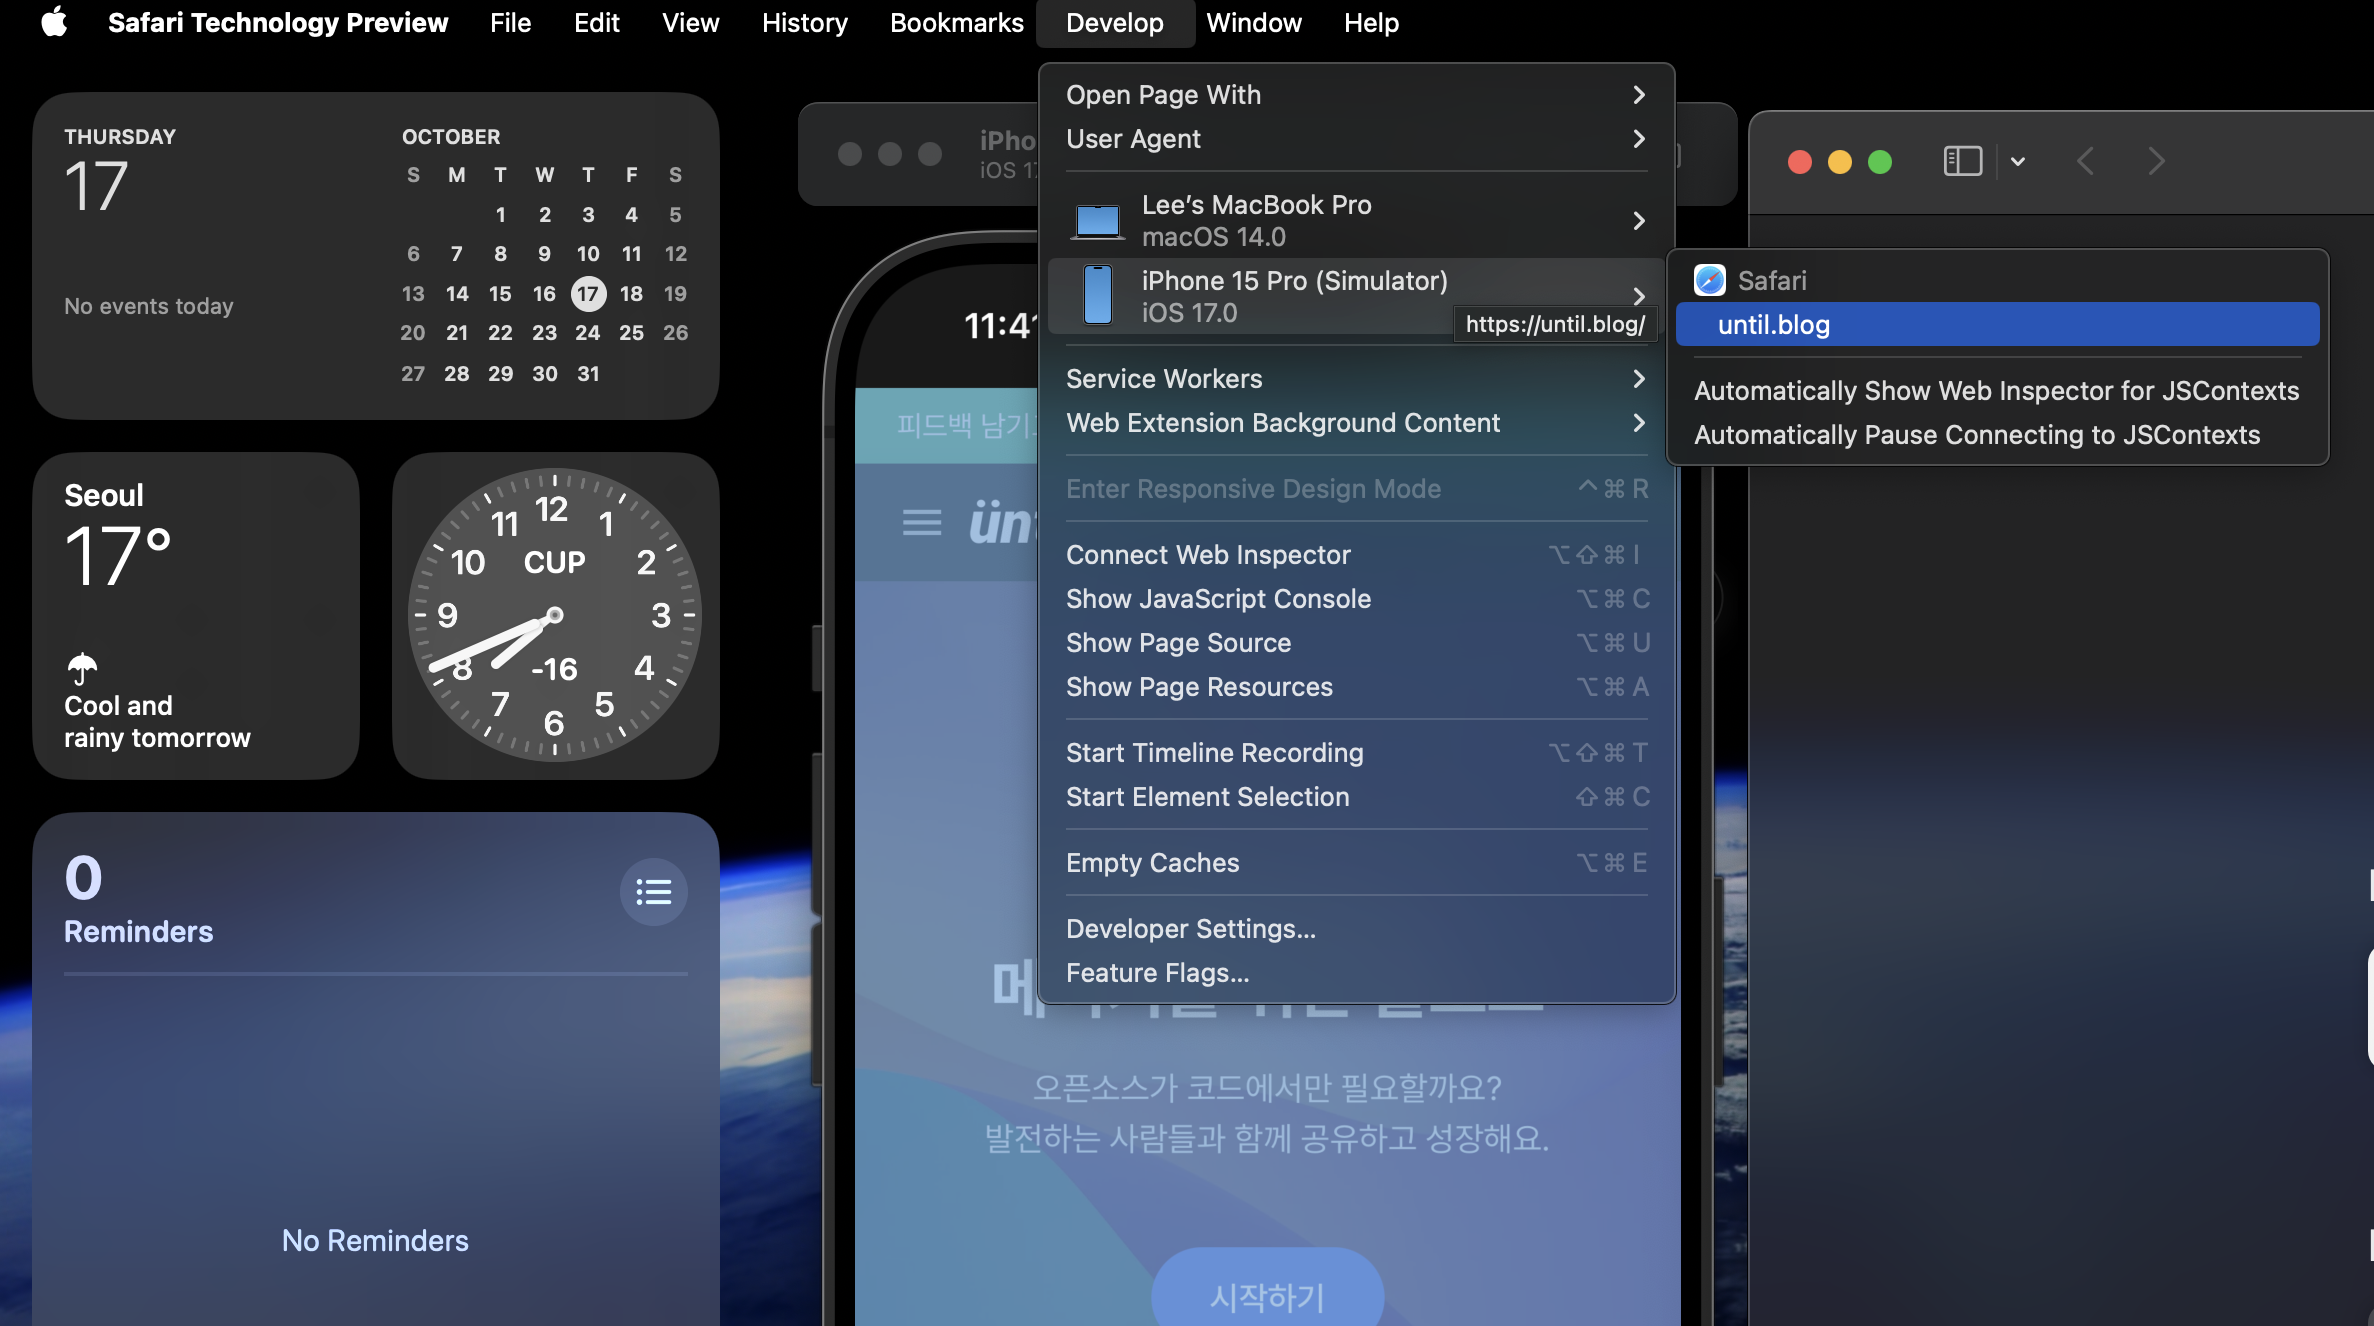
Task: Select October 17 in calendar widget
Action: [x=588, y=294]
